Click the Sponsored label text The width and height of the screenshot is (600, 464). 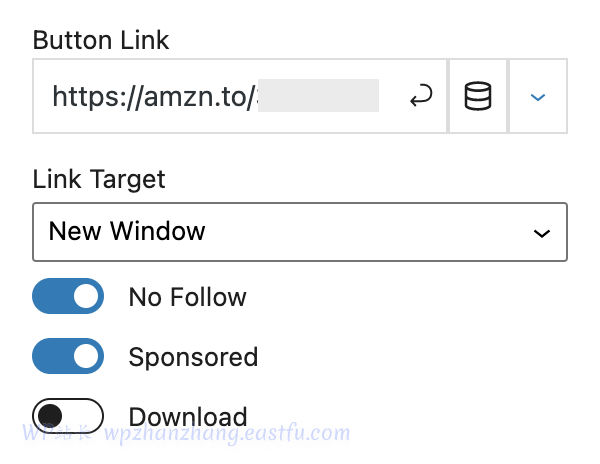[x=193, y=357]
